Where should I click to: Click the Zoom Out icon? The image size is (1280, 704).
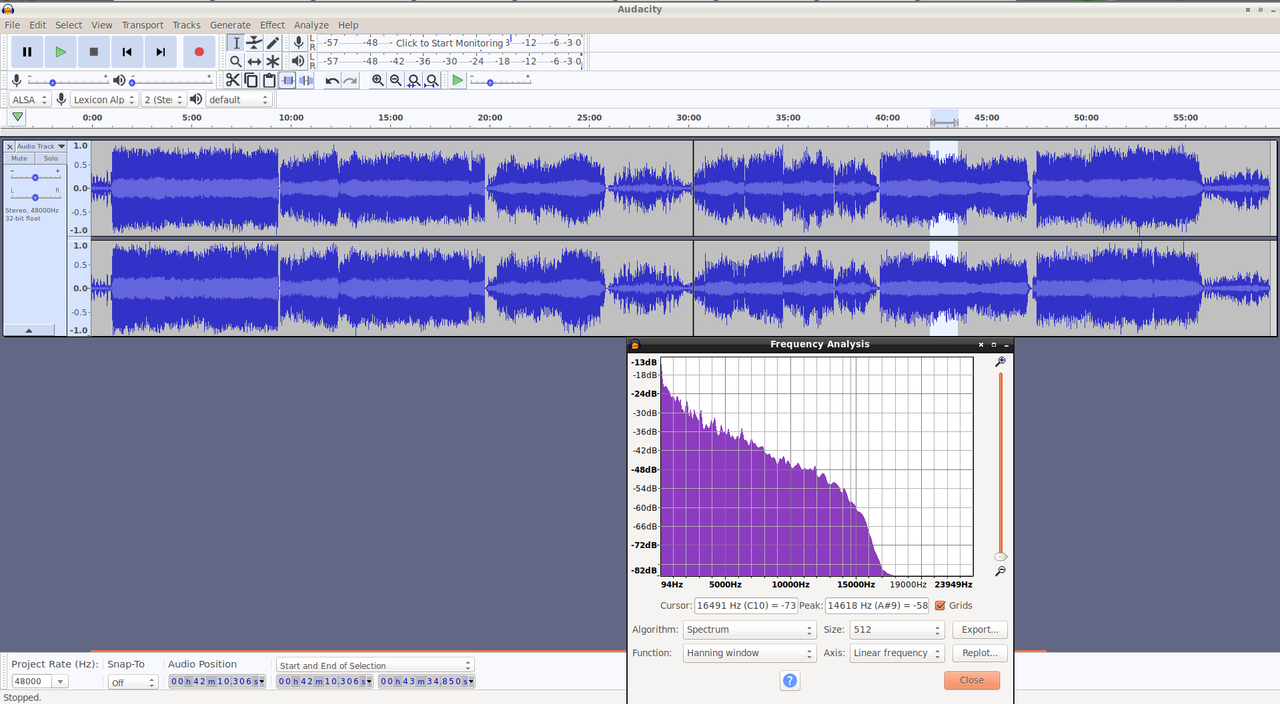396,80
